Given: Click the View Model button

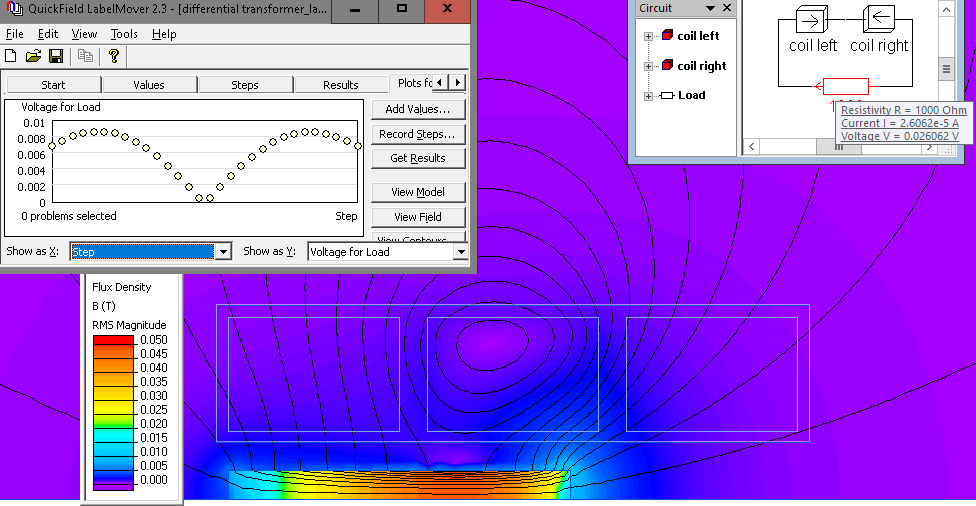Looking at the screenshot, I should pos(418,192).
